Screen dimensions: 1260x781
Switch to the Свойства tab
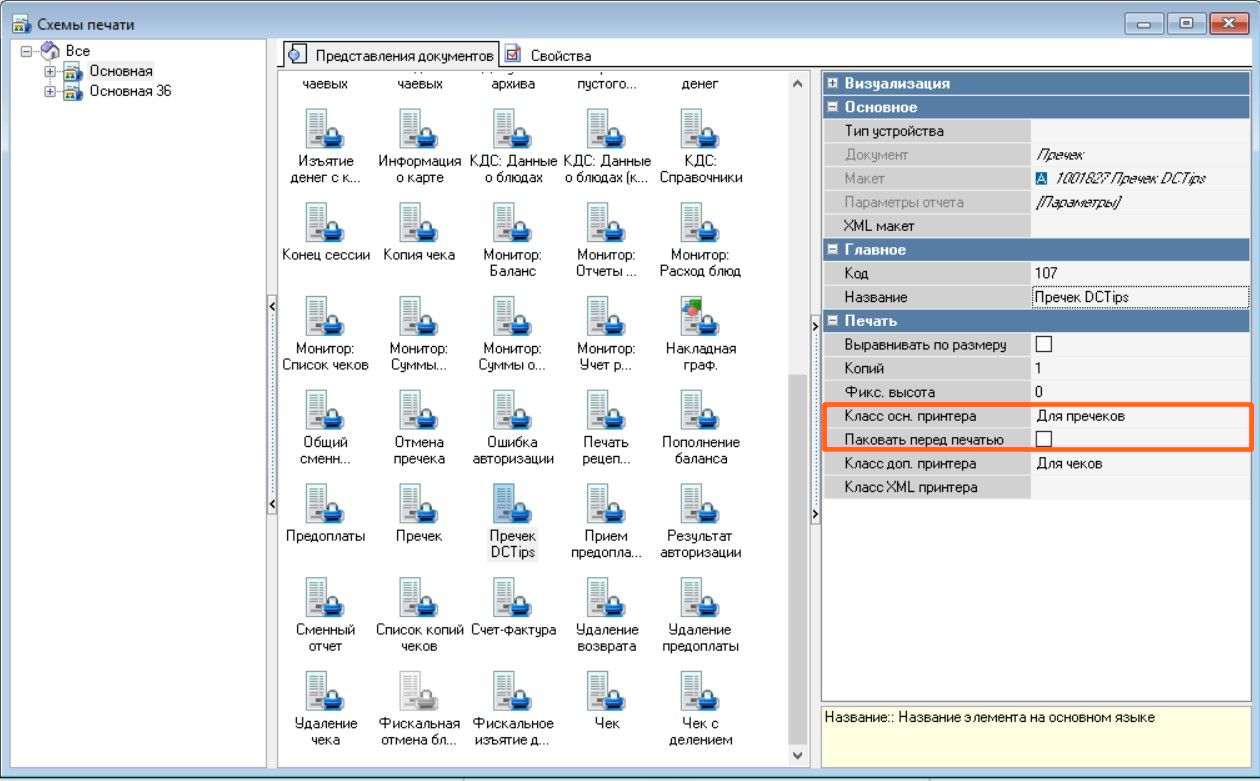(x=549, y=56)
